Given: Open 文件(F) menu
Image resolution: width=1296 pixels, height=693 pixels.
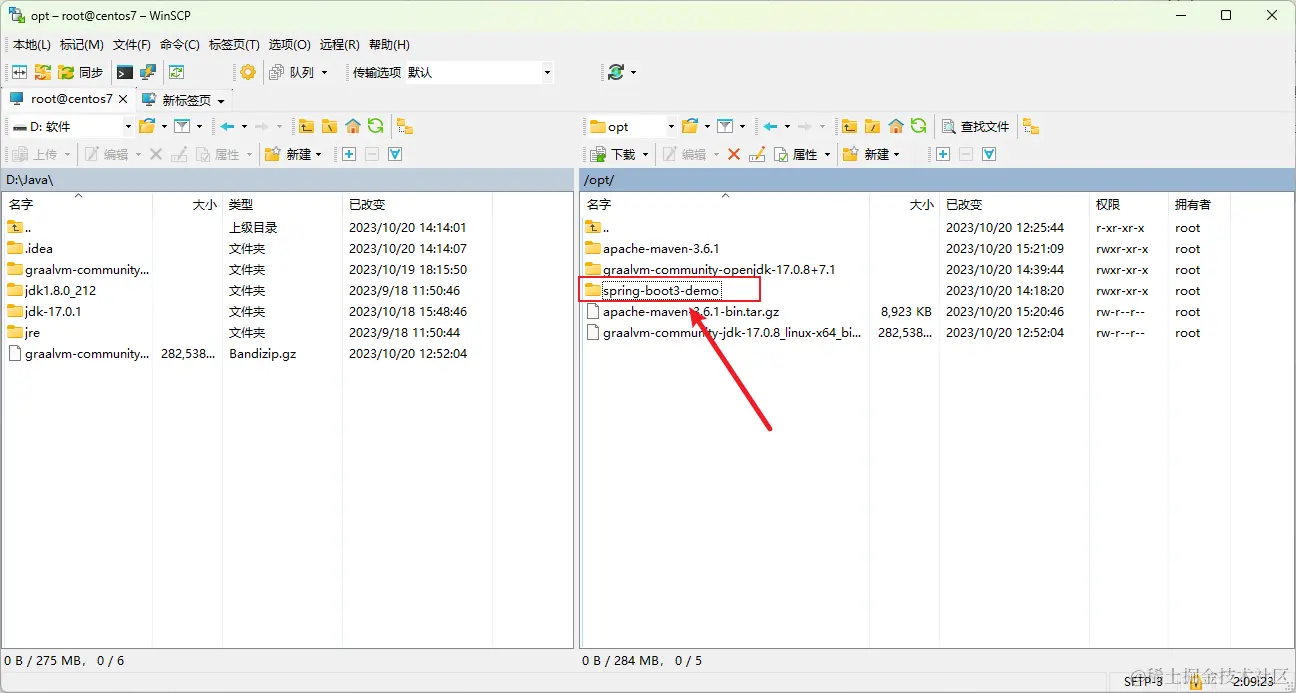Looking at the screenshot, I should point(132,45).
